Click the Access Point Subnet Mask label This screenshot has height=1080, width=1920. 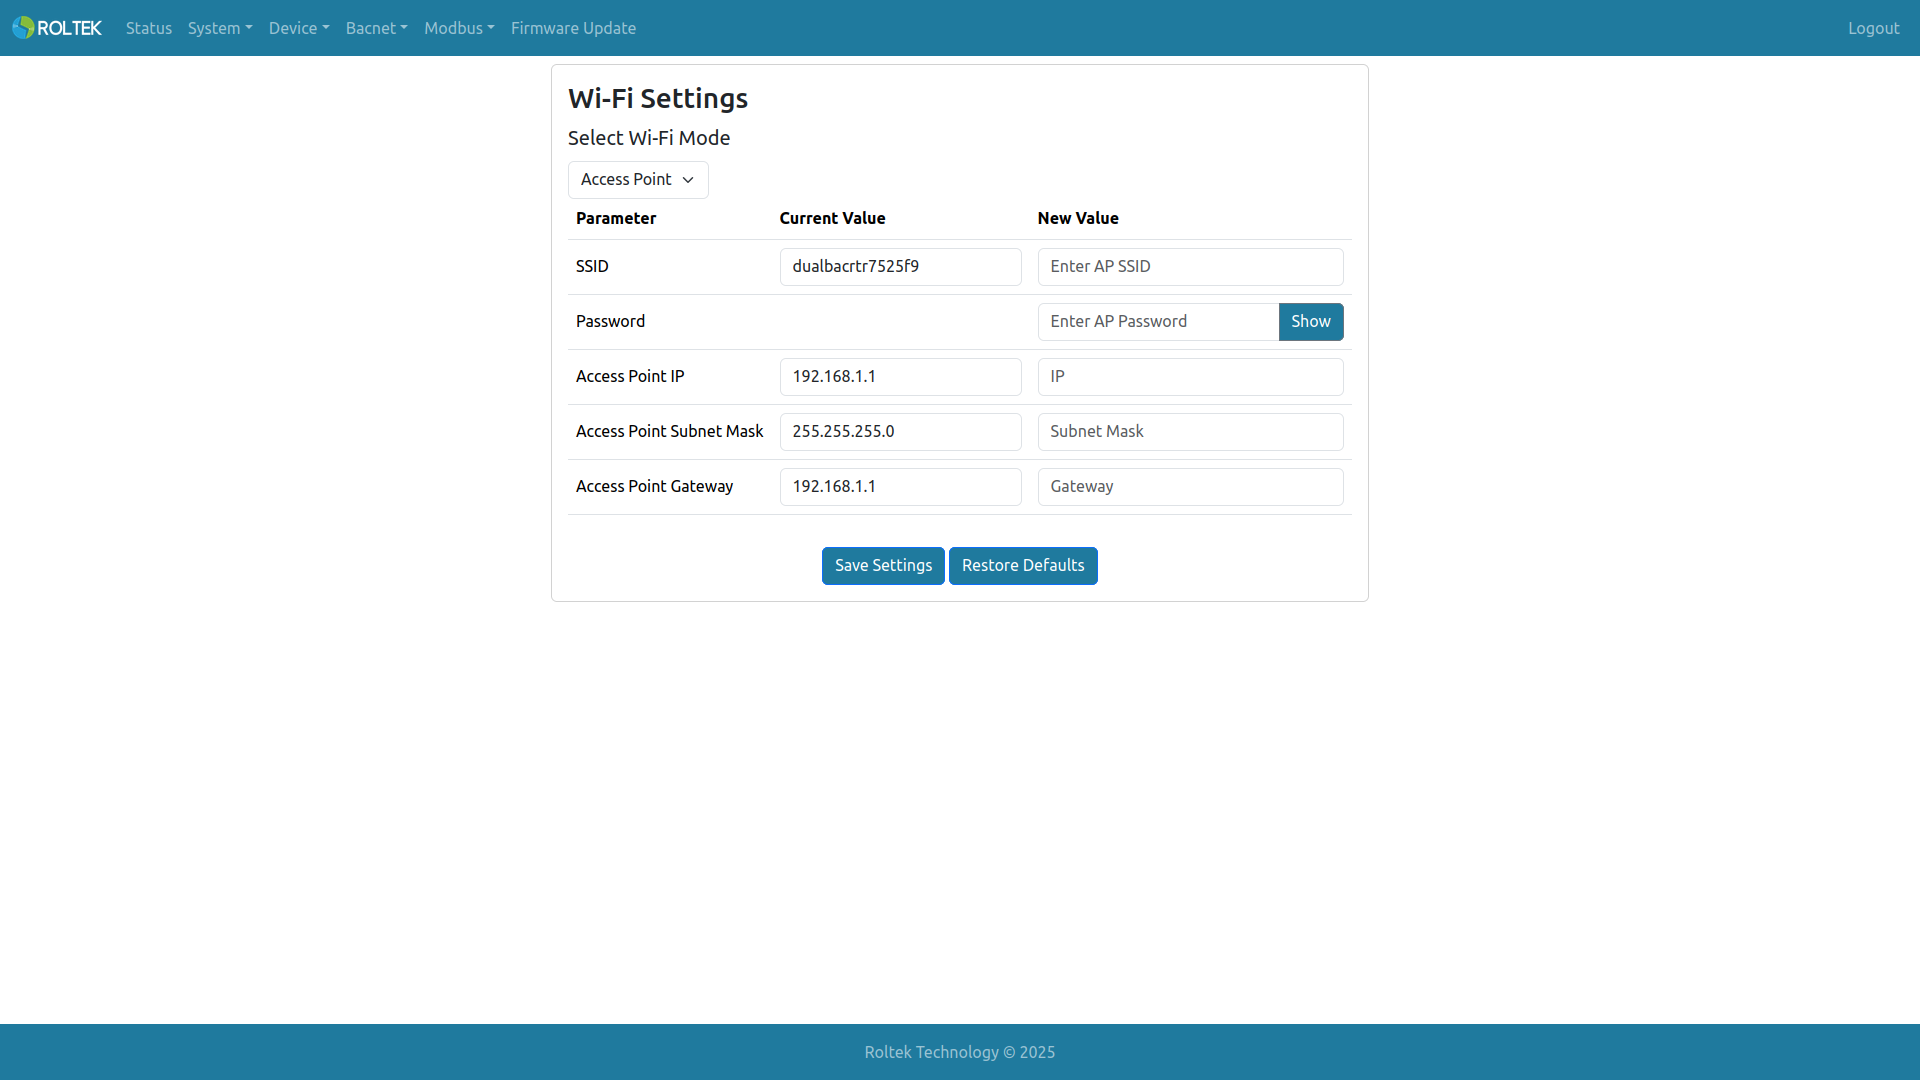[669, 432]
